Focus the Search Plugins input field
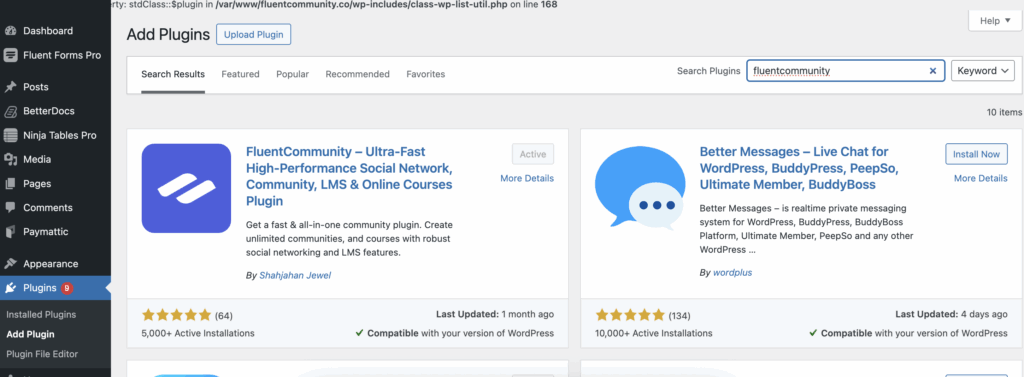This screenshot has width=1024, height=377. 846,71
